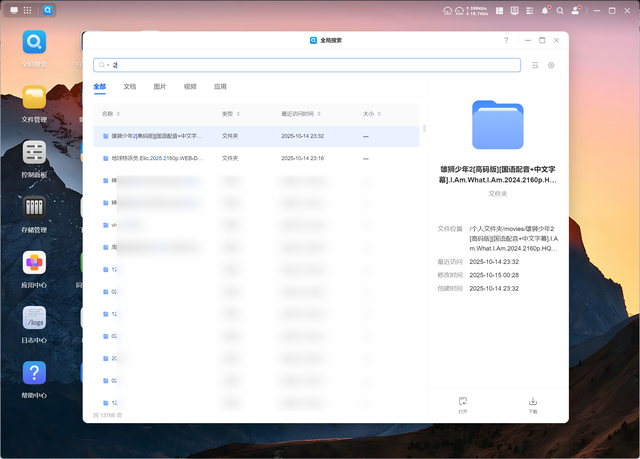Open the resource monitor icon in top bar
The image size is (640, 459).
(x=514, y=11)
